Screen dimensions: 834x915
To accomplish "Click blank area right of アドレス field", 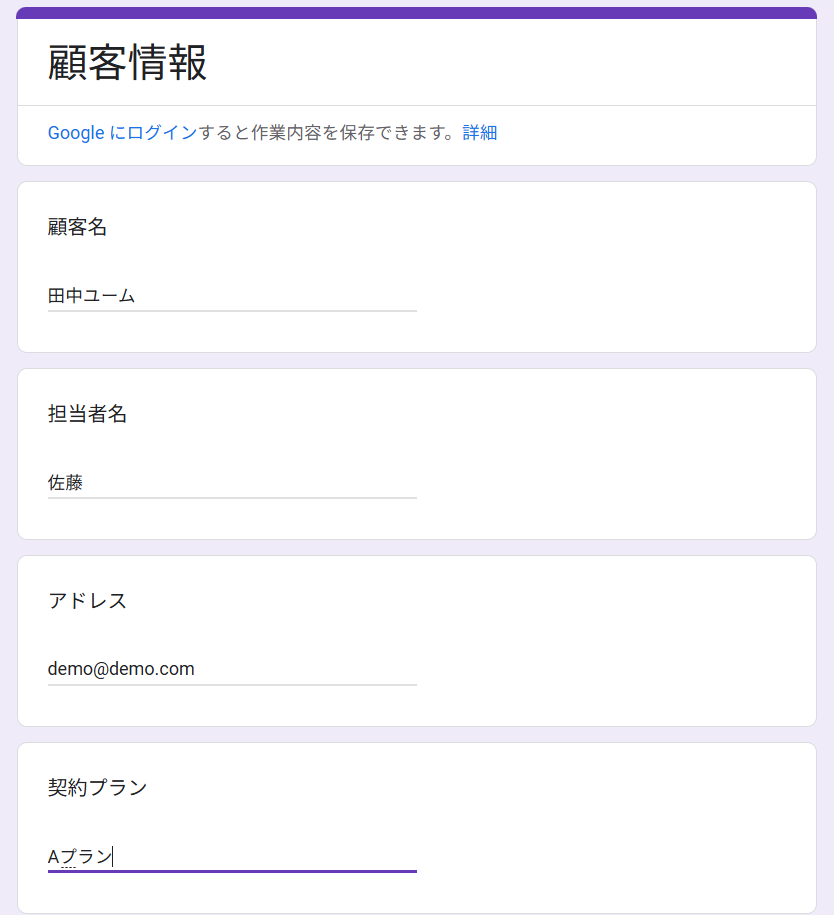I will tap(615, 669).
